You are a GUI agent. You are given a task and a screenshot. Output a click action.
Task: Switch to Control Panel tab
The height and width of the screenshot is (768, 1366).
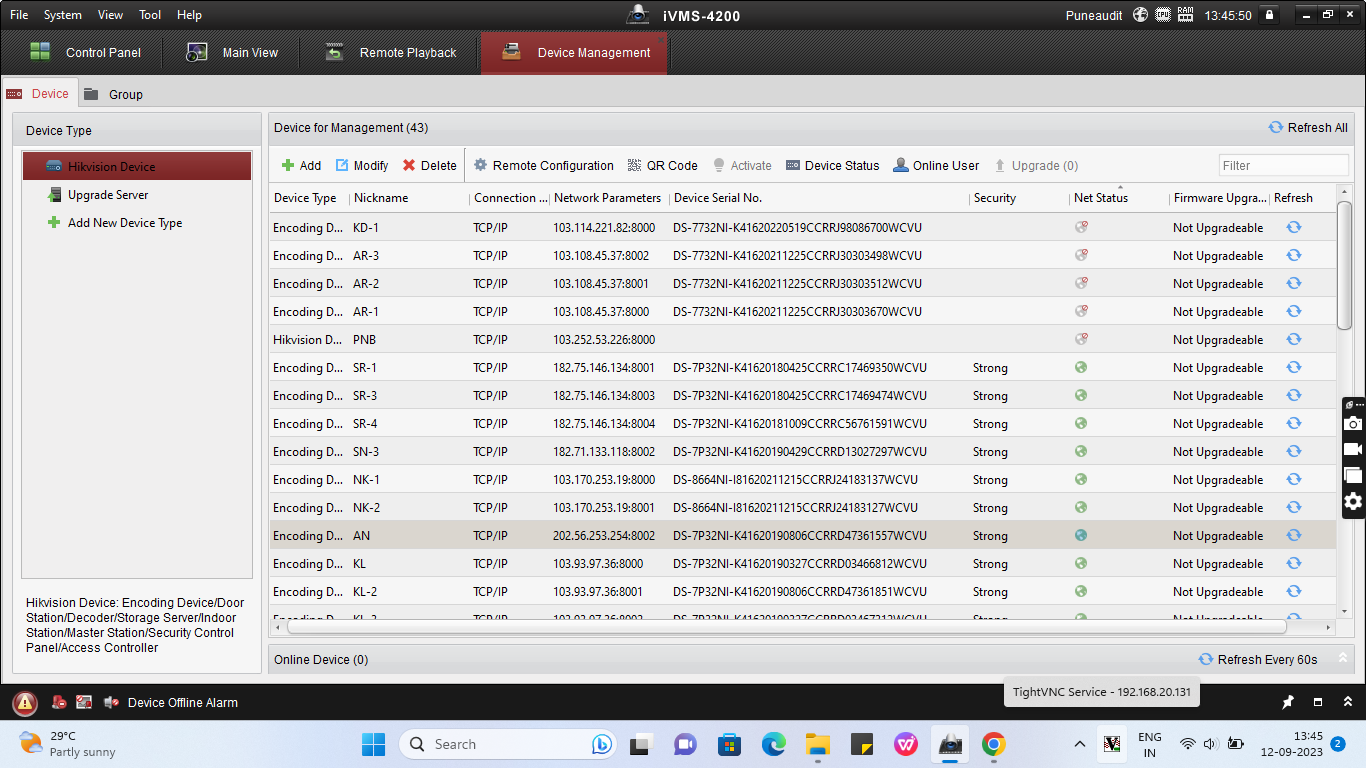click(86, 52)
